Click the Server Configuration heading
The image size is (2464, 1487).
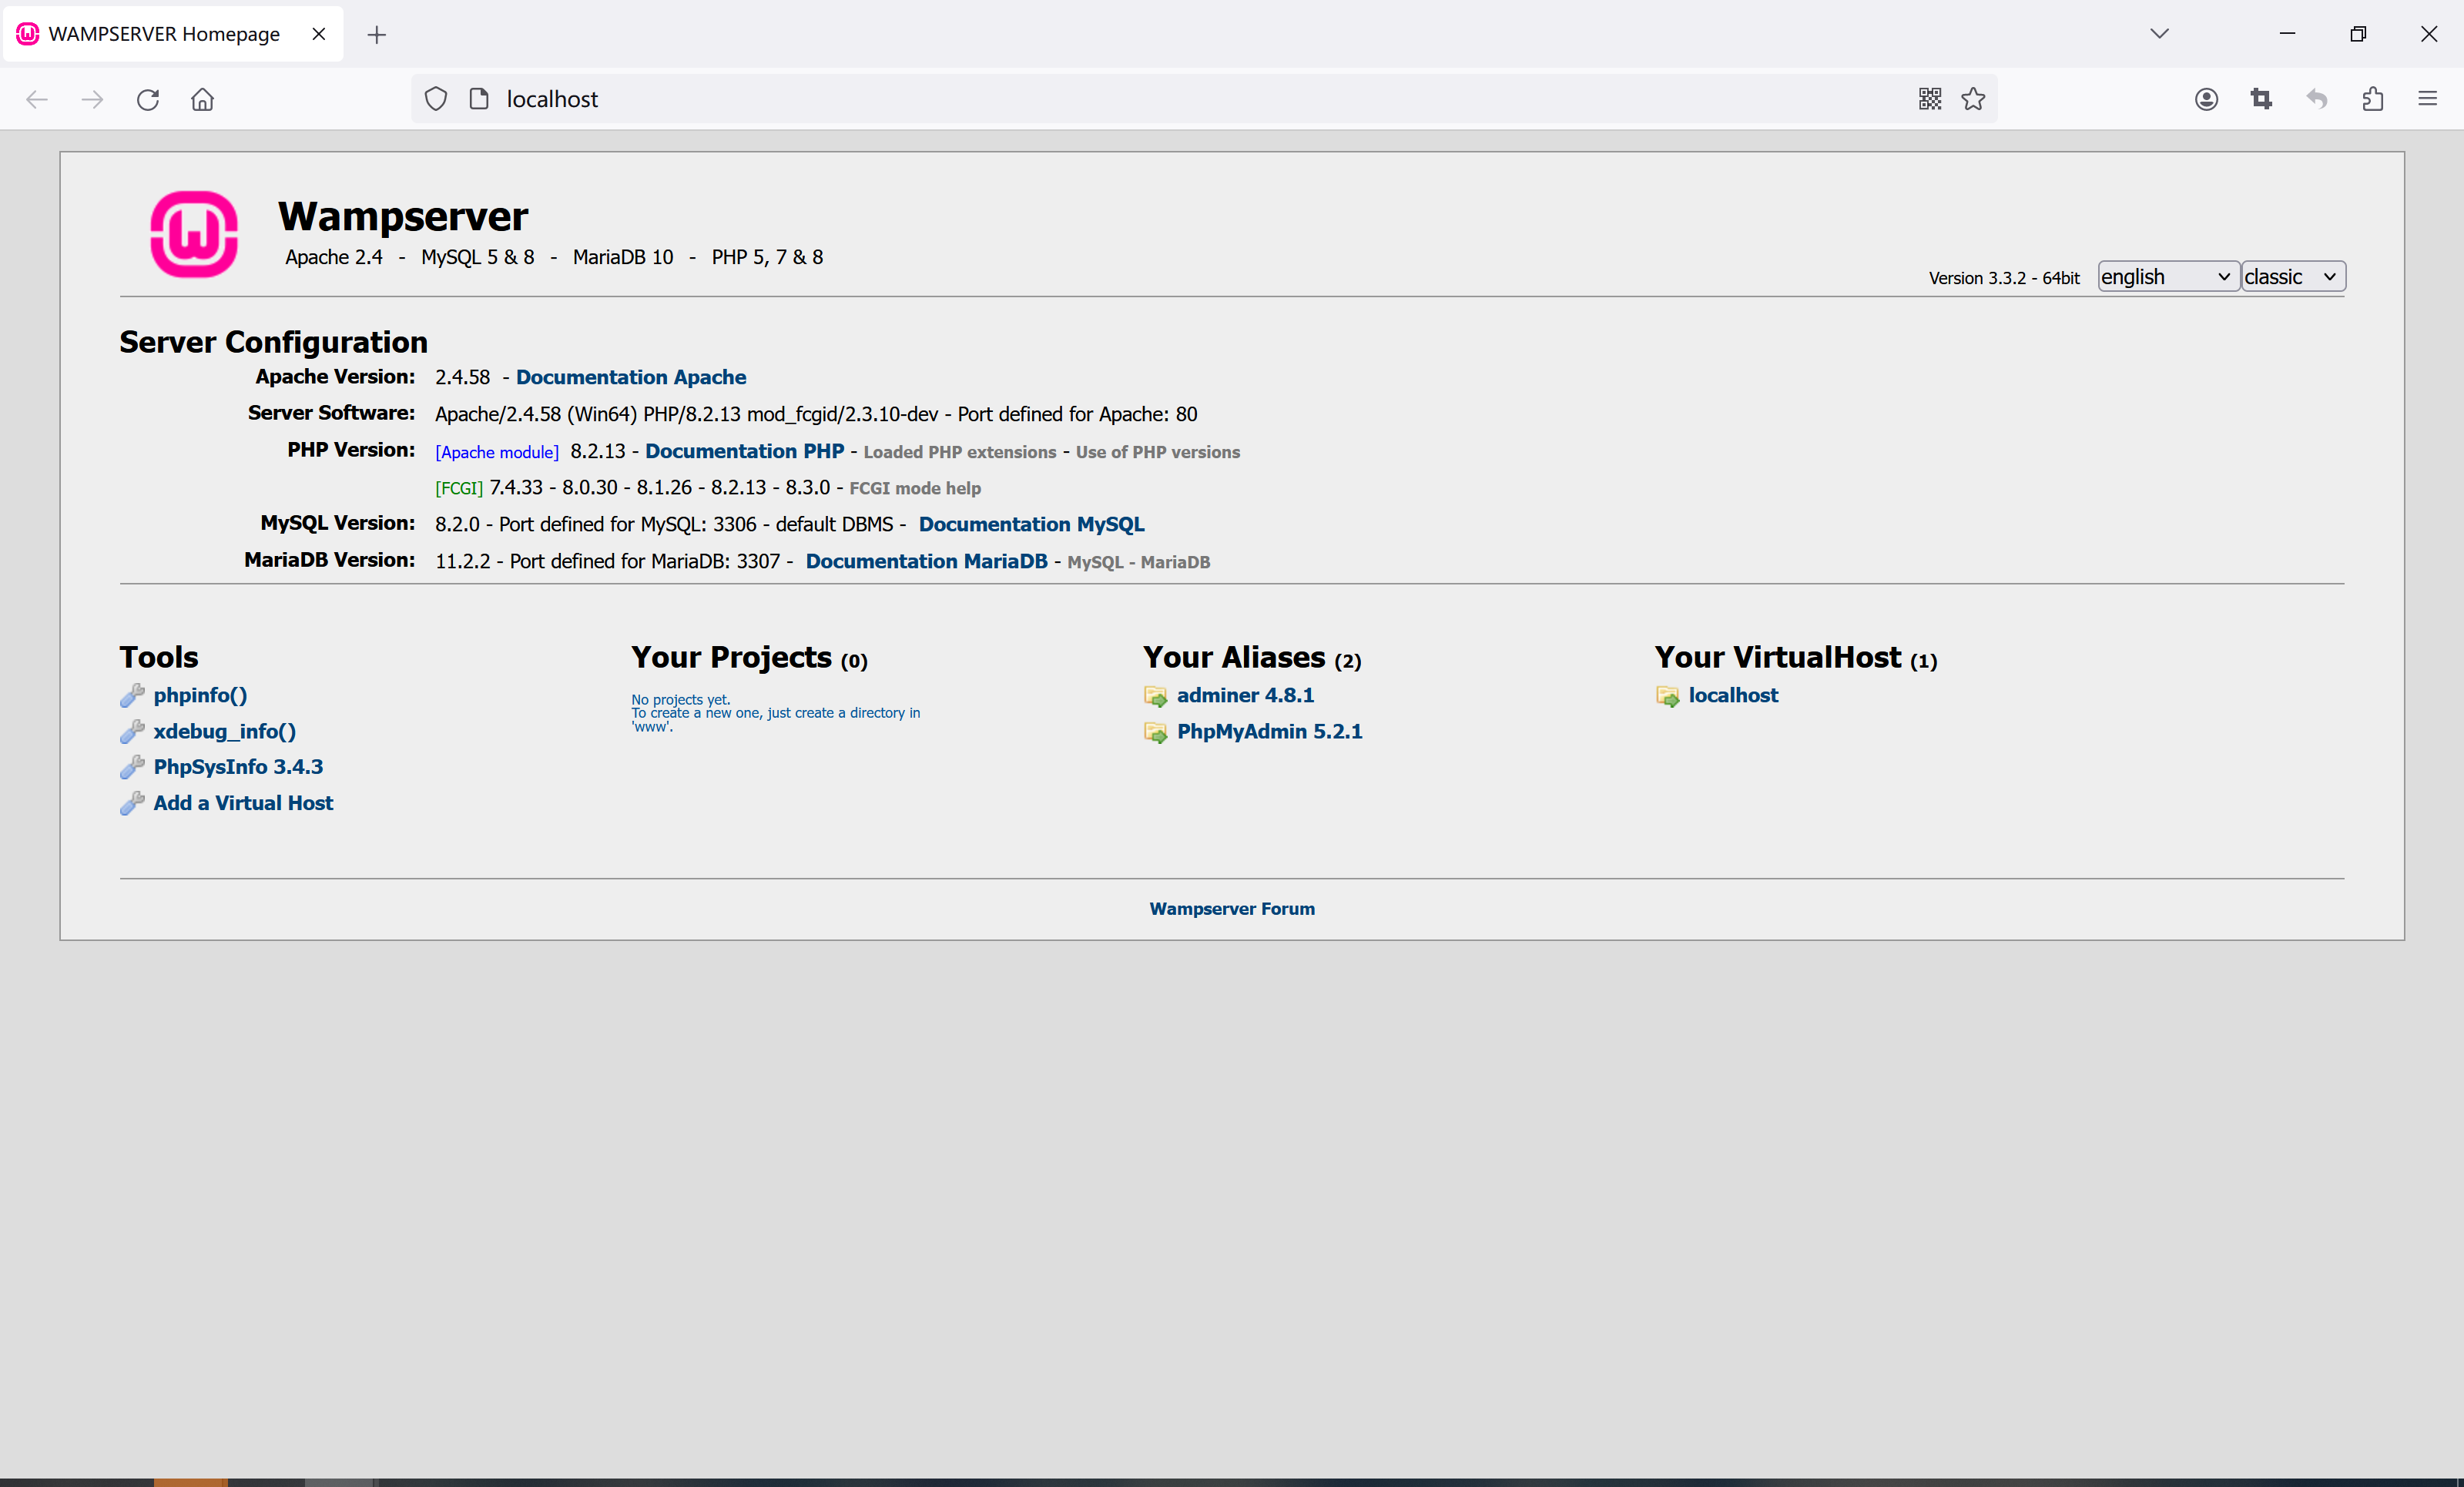pyautogui.click(x=273, y=342)
